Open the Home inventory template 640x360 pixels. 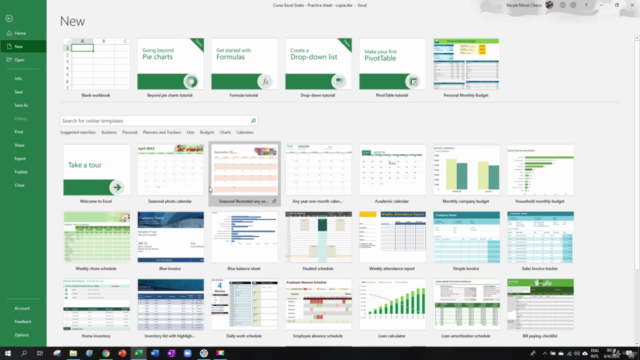[x=96, y=309]
